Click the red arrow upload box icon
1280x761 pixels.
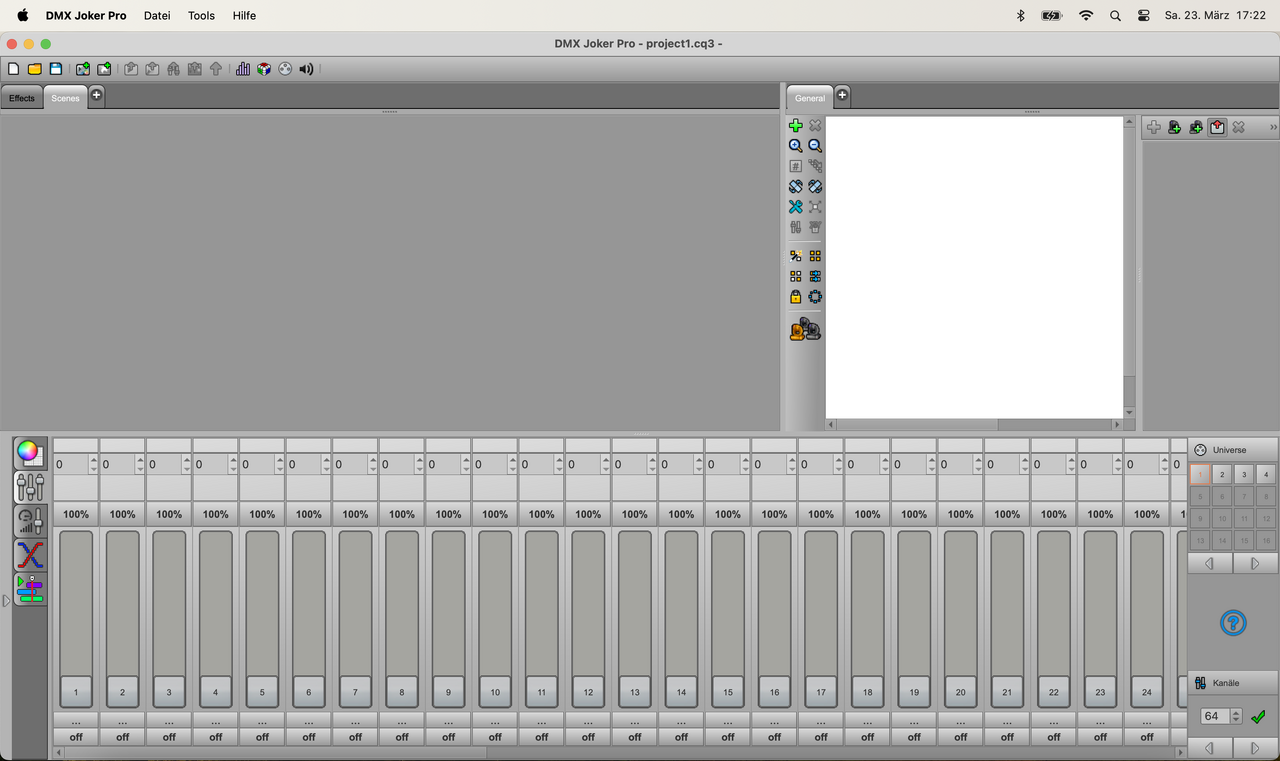pos(1217,127)
